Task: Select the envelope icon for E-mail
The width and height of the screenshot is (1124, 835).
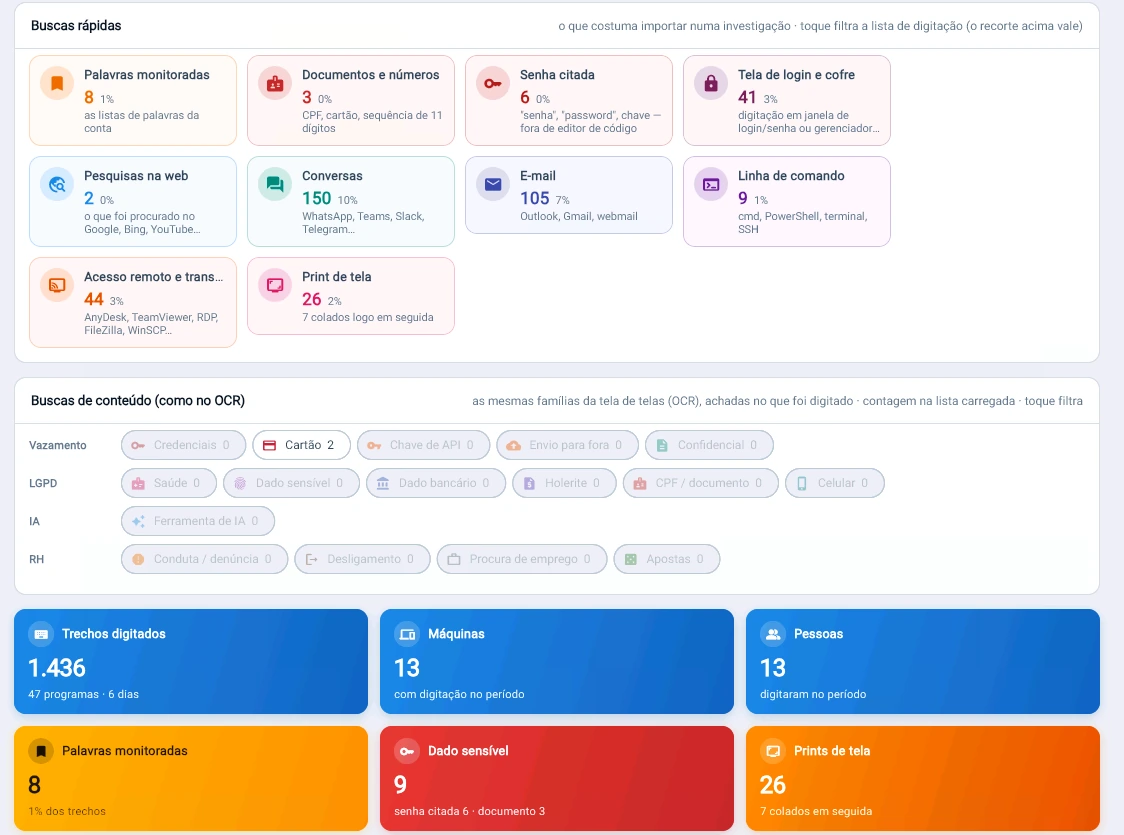Action: point(493,184)
